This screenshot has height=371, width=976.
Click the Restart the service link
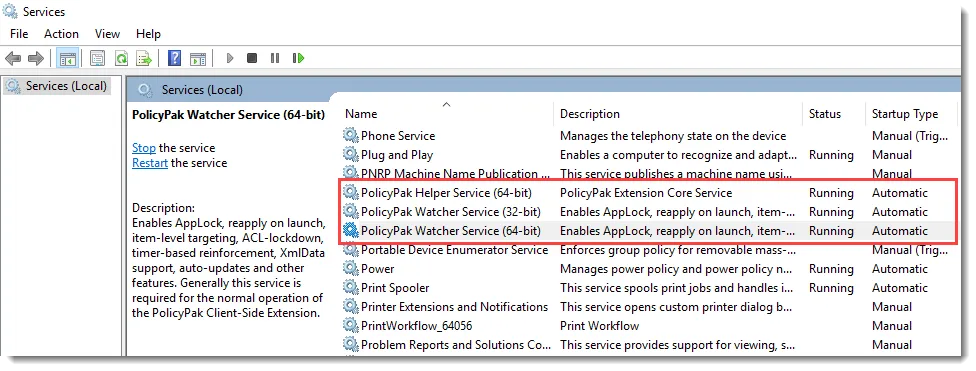(149, 163)
